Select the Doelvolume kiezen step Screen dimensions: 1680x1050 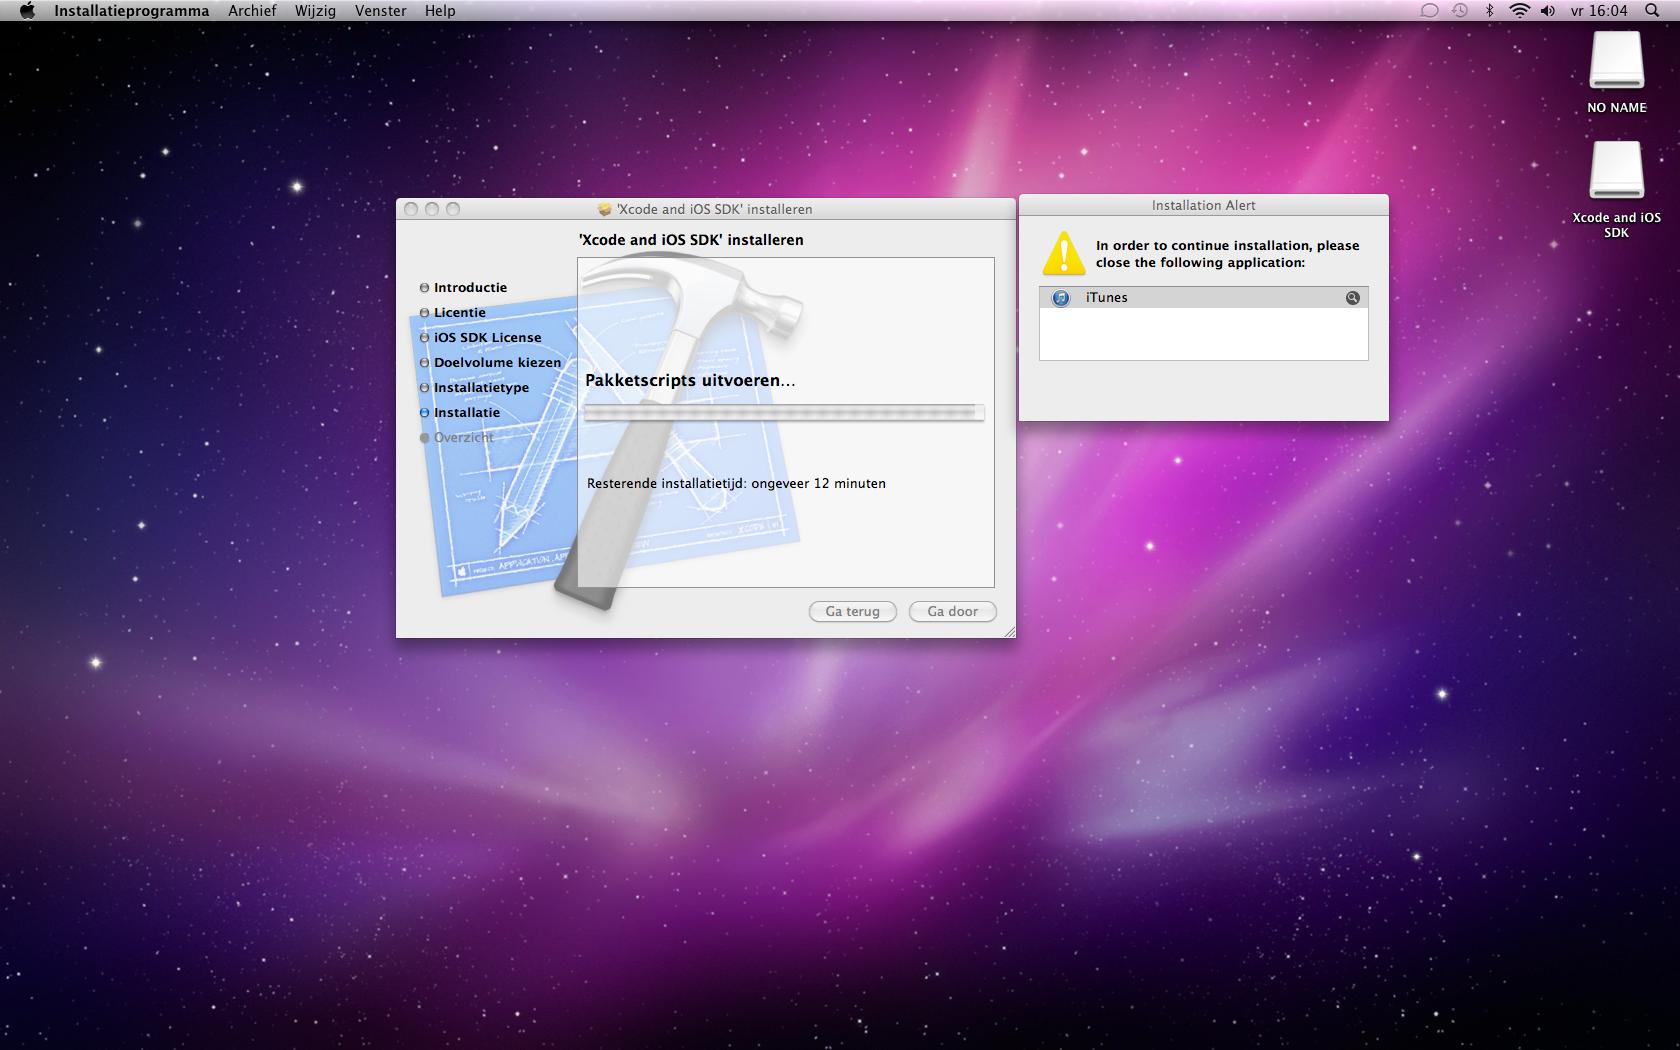coord(490,362)
